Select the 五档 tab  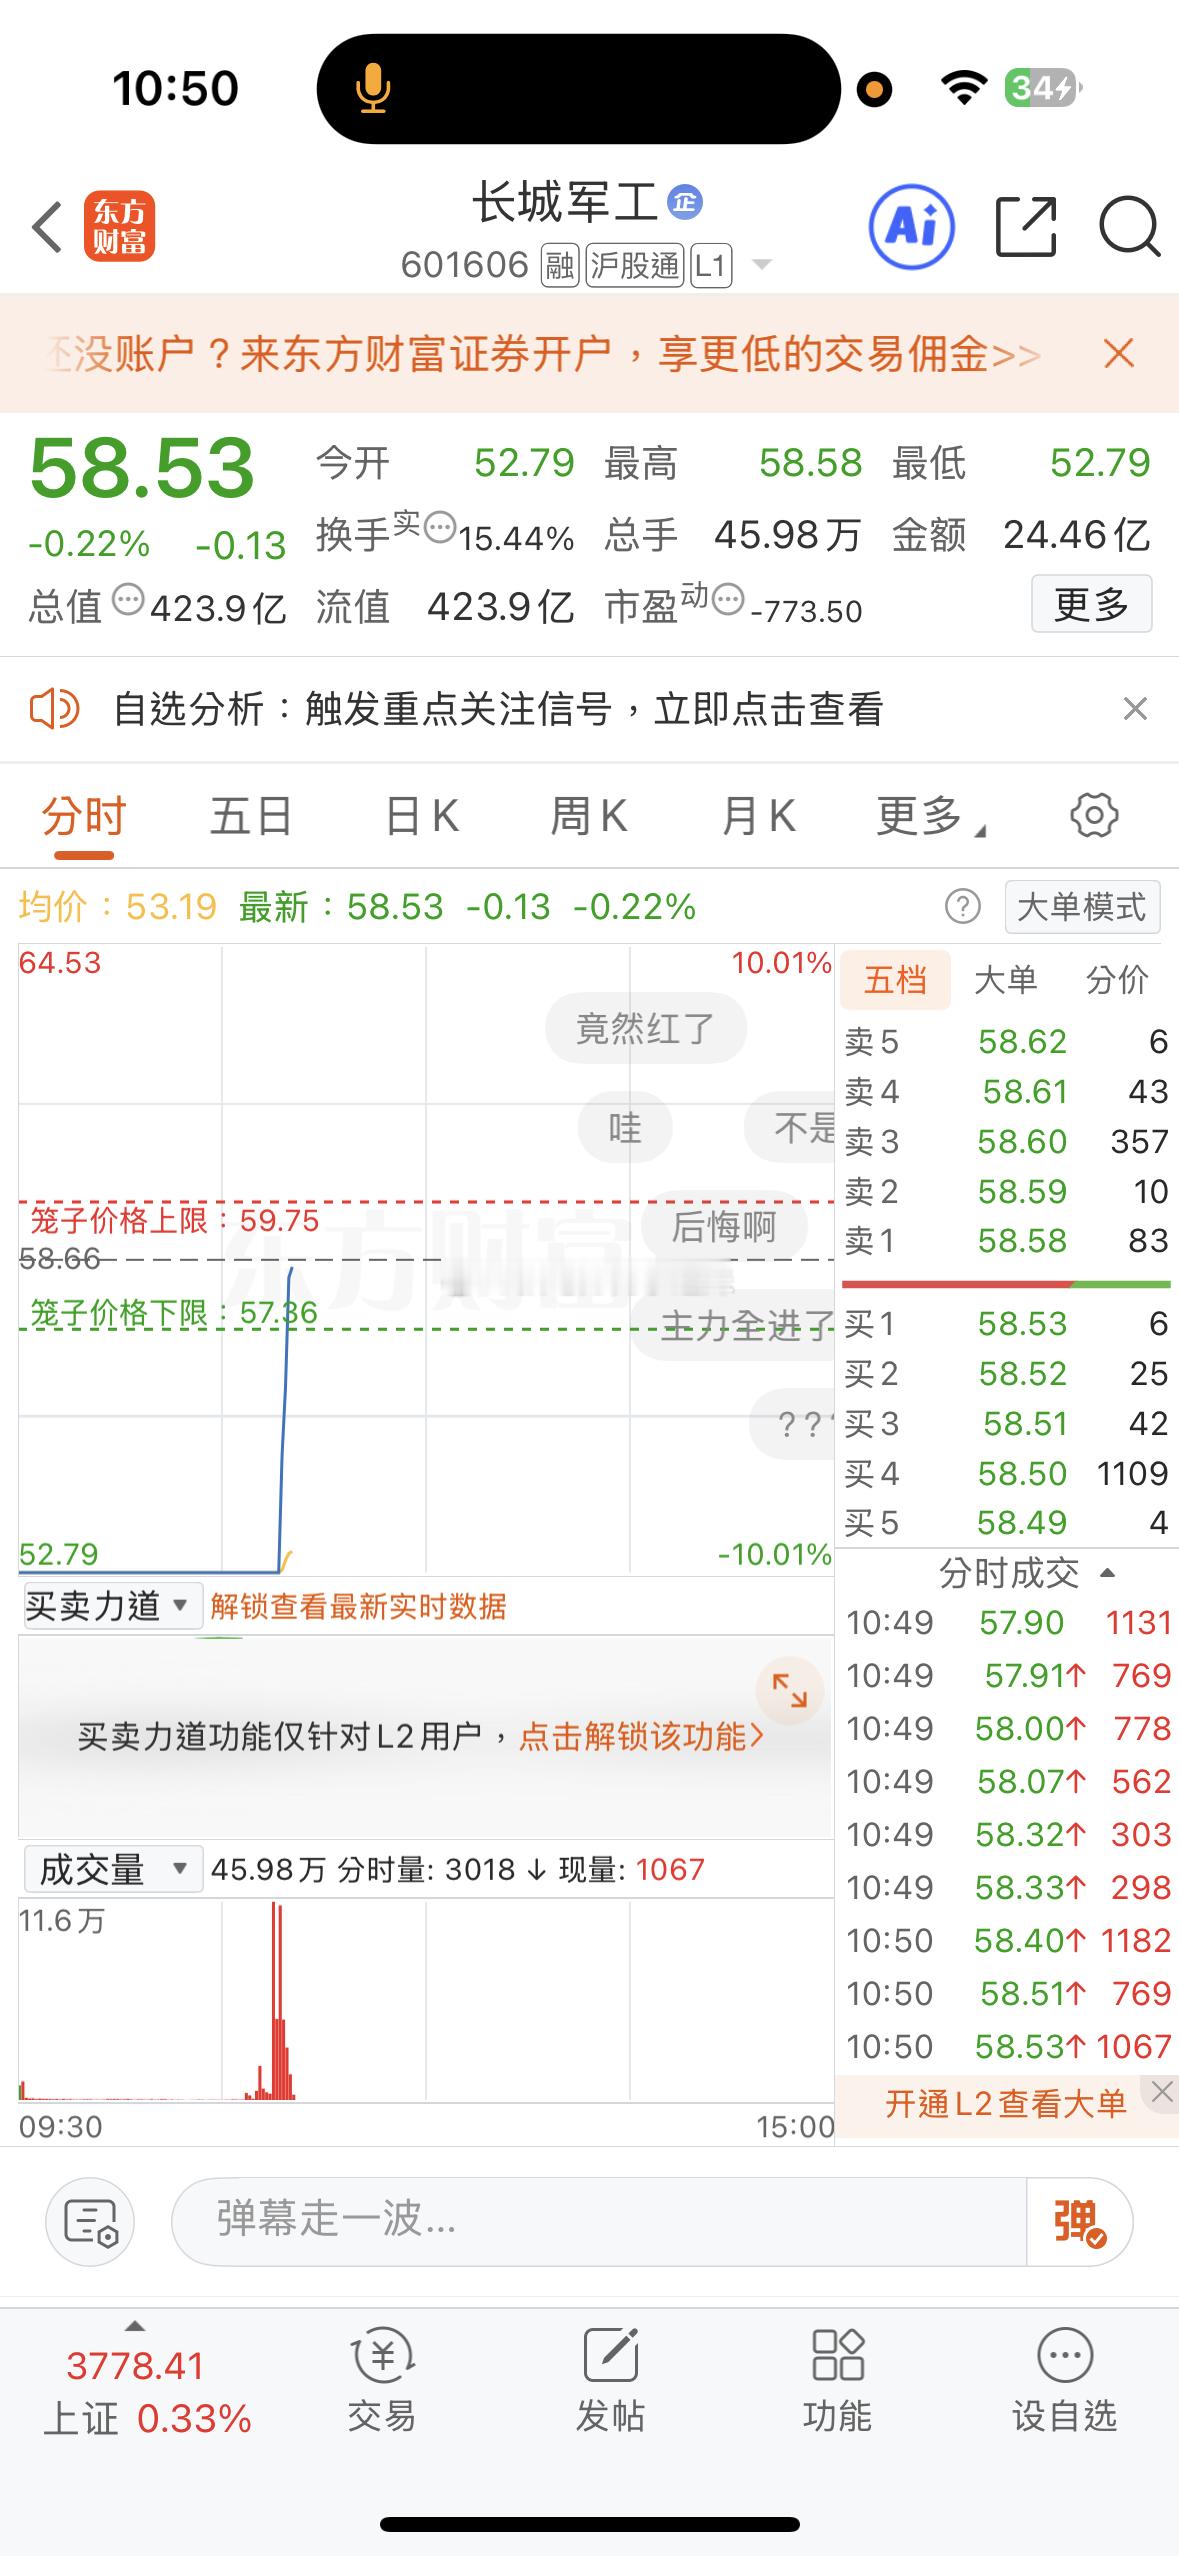895,980
